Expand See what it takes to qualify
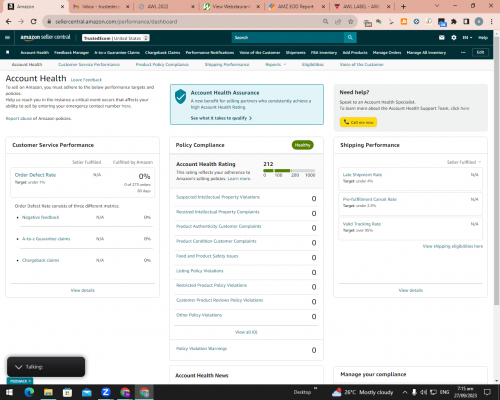This screenshot has width=500, height=400. click(221, 118)
